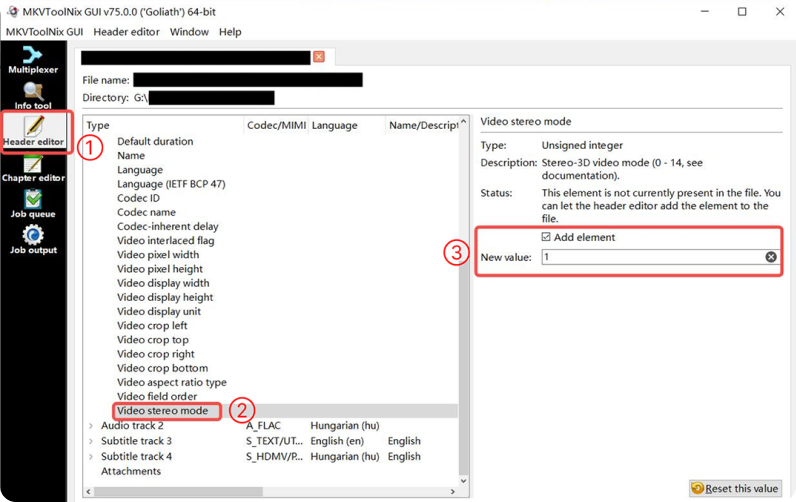
Task: Open the Job output view
Action: 33,240
